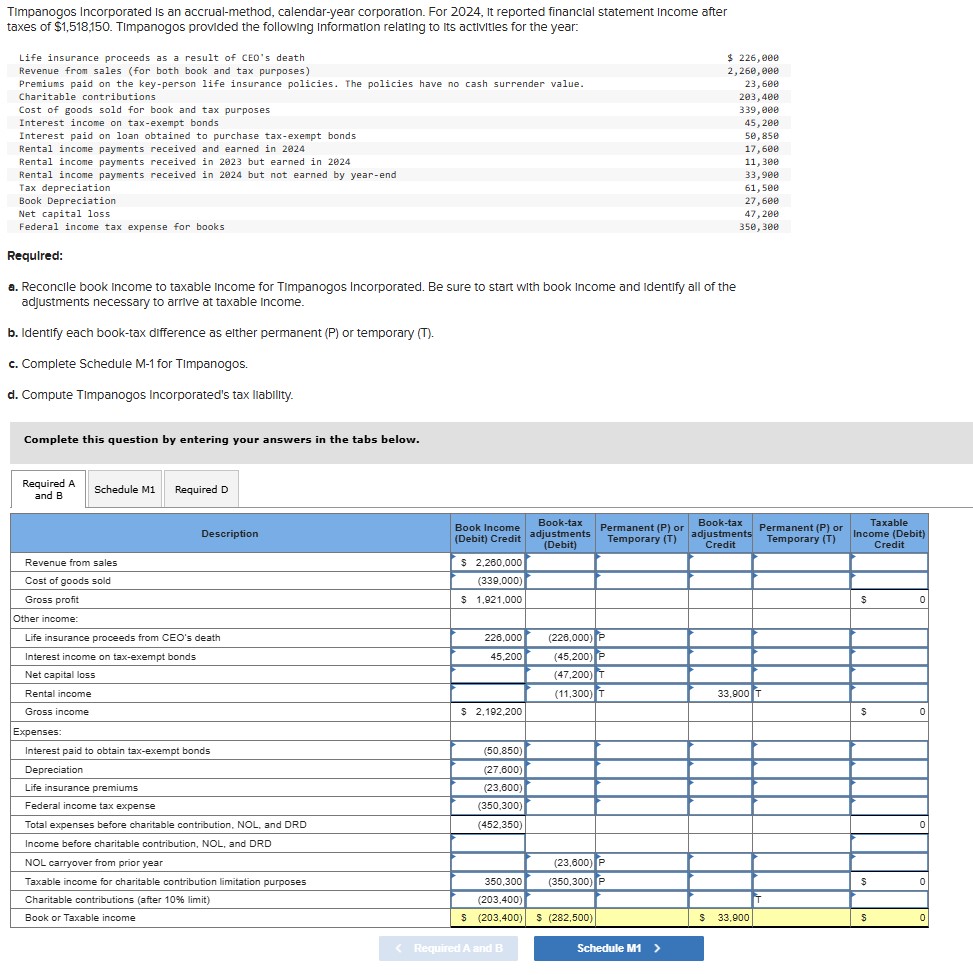Image resolution: width=973 pixels, height=975 pixels.
Task: Select the Required A and B tab
Action: [x=46, y=489]
